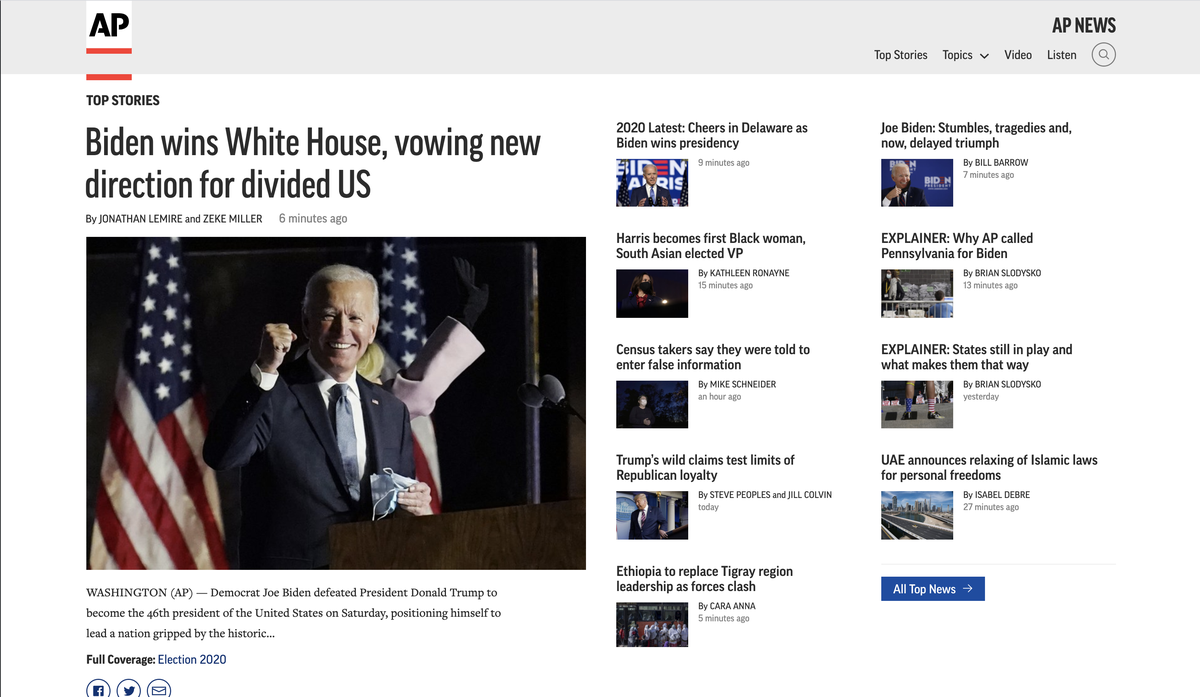Share story via Twitter icon
1200x697 pixels.
[128, 689]
